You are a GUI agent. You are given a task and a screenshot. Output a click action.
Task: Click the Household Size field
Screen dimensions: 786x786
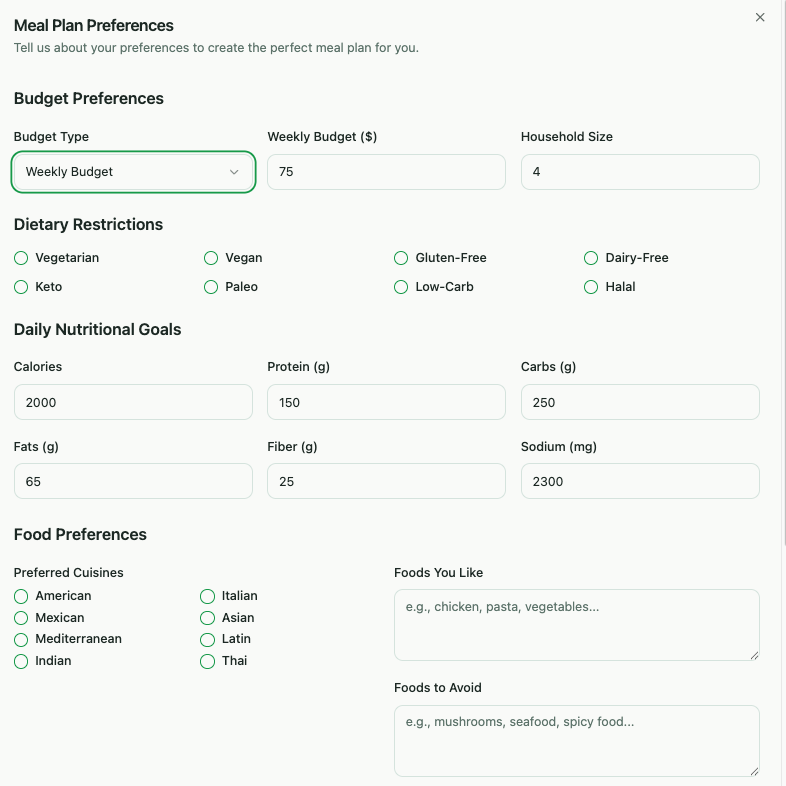click(x=640, y=172)
